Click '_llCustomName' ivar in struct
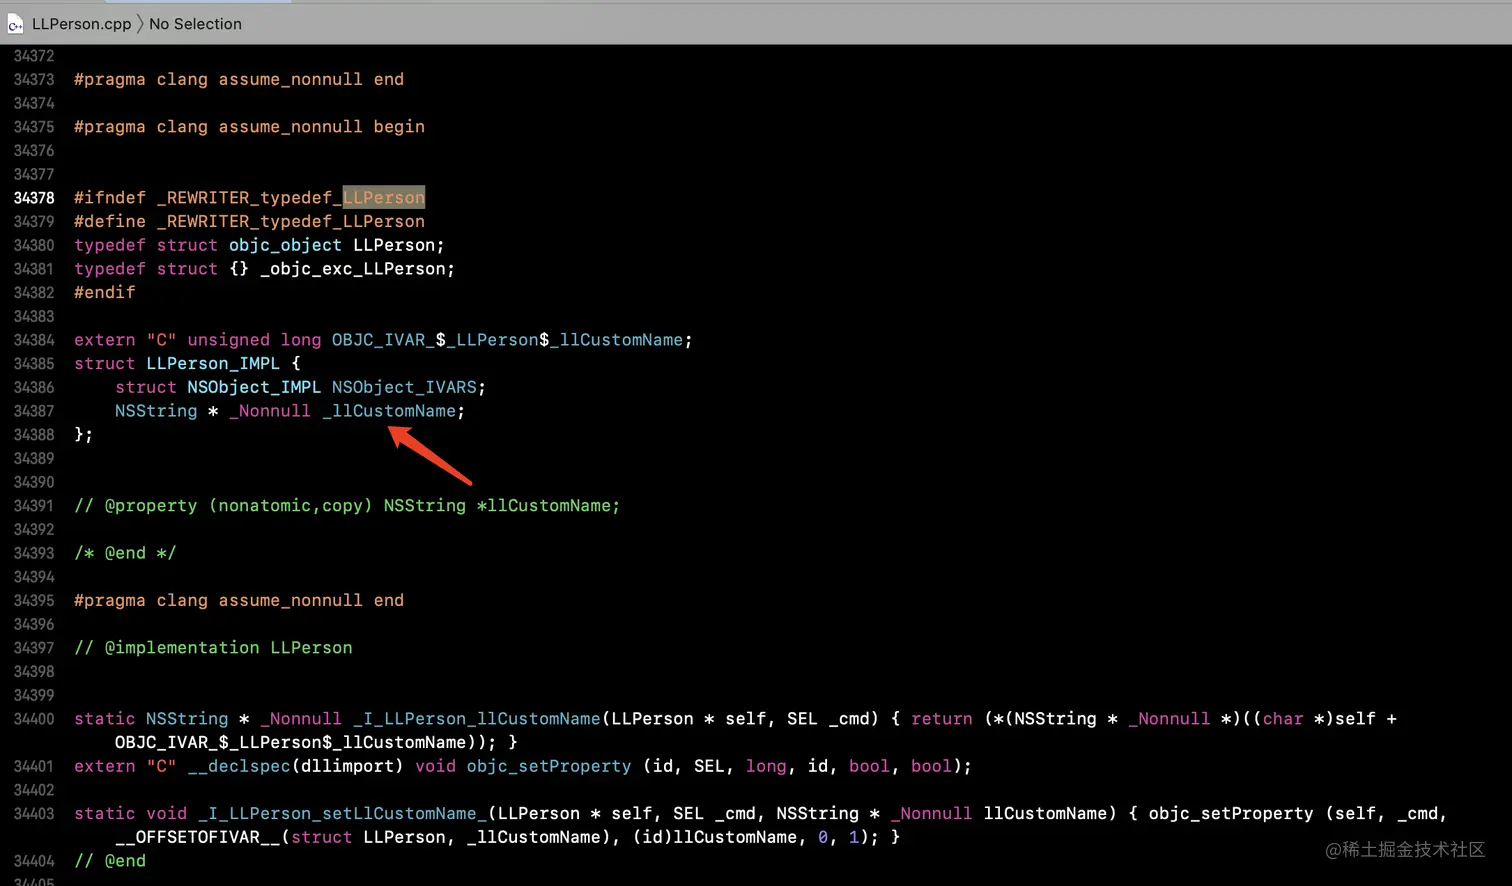1512x886 pixels. 389,411
